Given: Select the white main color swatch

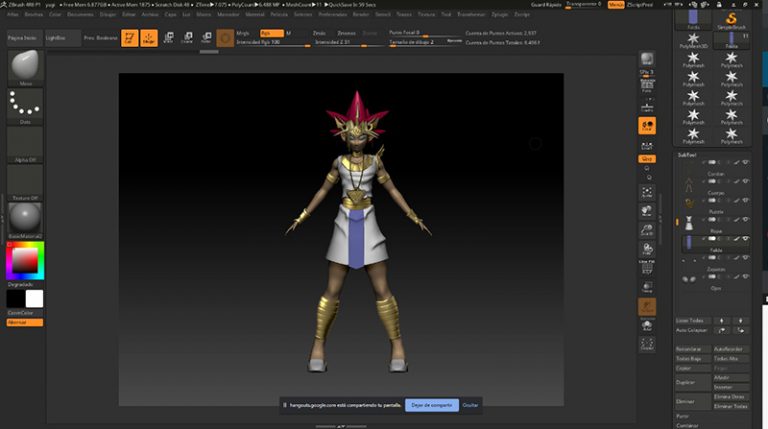Looking at the screenshot, I should (34, 299).
